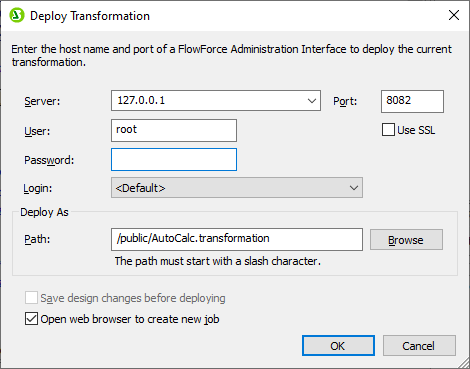
Task: Uncheck Open web browser to create new job
Action: coord(31,319)
